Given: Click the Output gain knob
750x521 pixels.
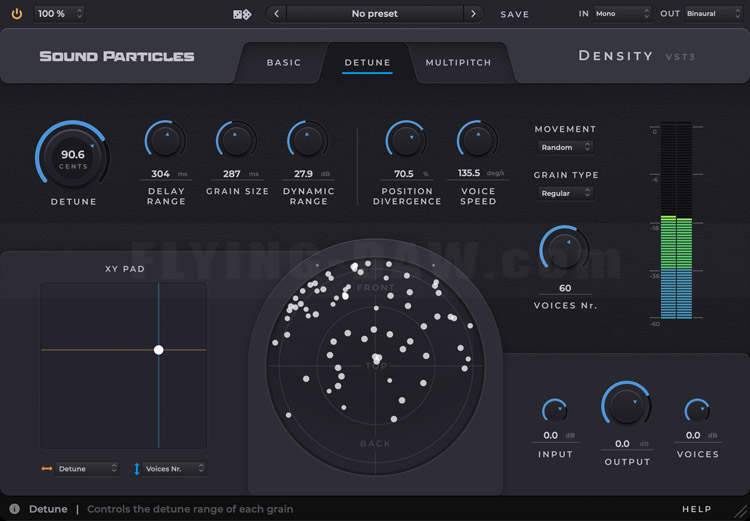Looking at the screenshot, I should [x=626, y=405].
